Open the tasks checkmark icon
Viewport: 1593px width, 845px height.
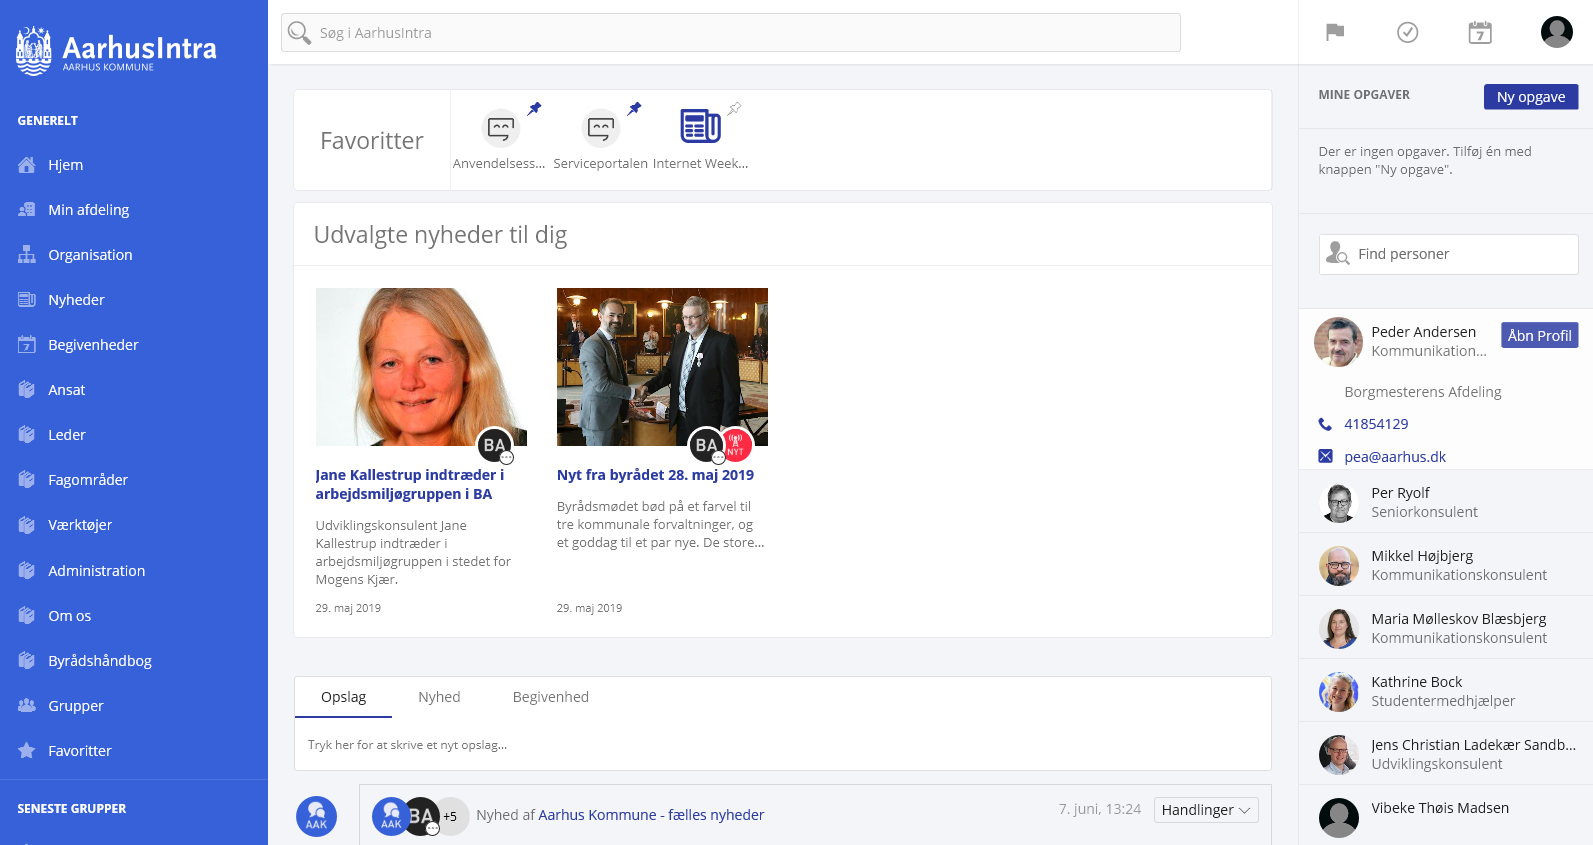pos(1407,32)
